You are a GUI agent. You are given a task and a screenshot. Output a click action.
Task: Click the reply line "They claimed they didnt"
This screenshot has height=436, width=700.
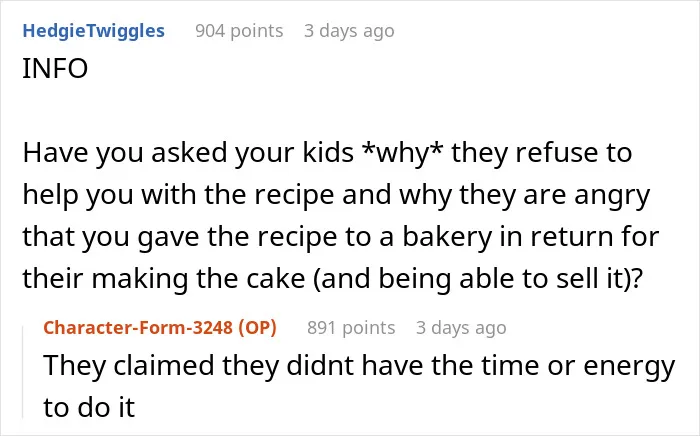tap(359, 366)
